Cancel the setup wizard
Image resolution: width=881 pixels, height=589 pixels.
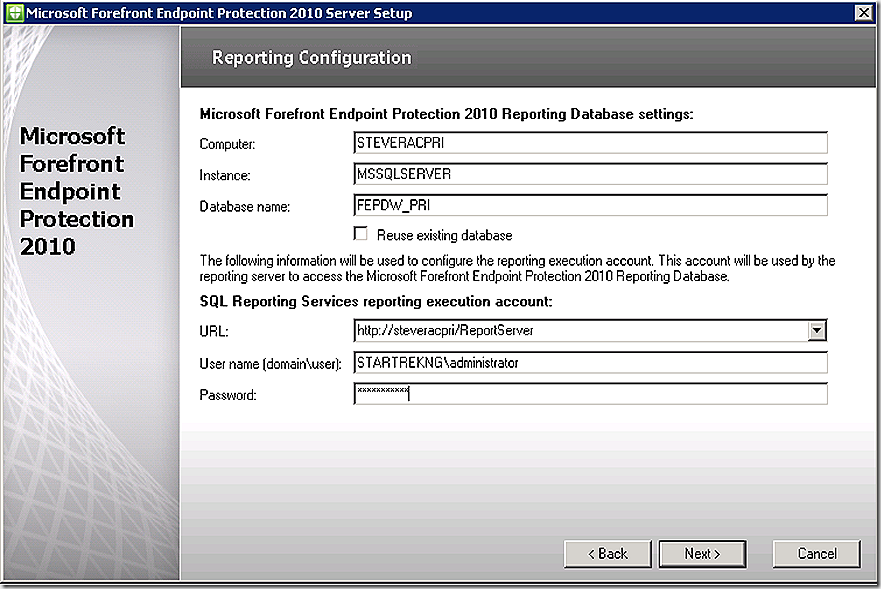[816, 554]
